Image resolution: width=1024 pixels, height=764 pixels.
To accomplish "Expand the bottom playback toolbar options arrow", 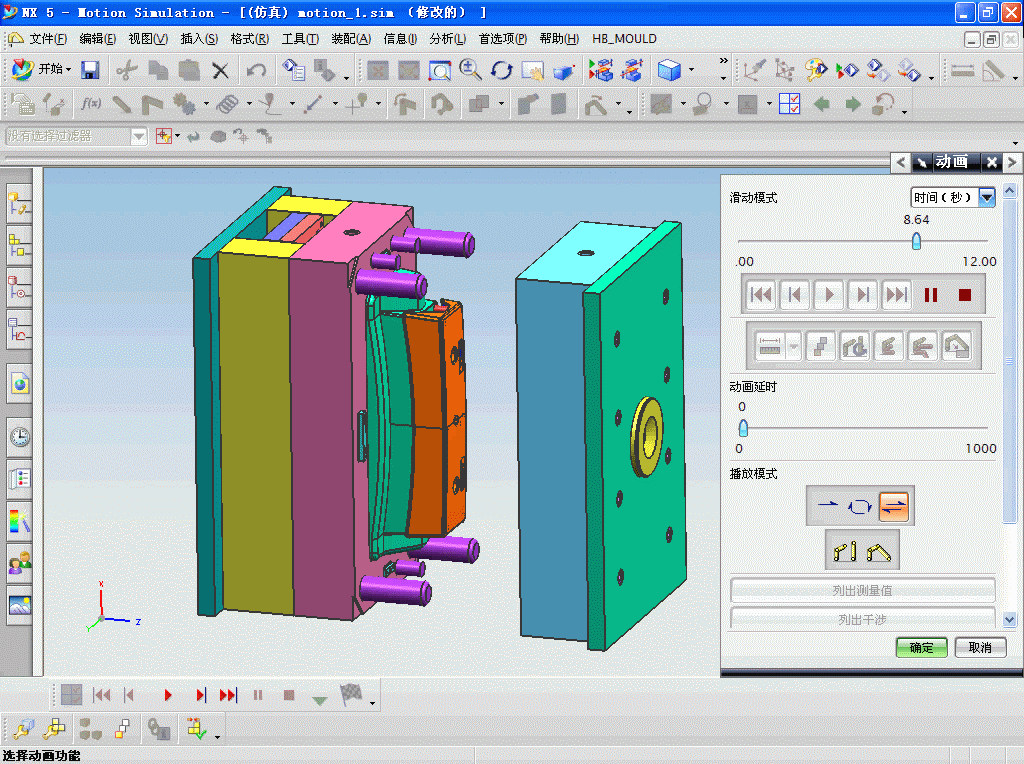I will pyautogui.click(x=372, y=703).
